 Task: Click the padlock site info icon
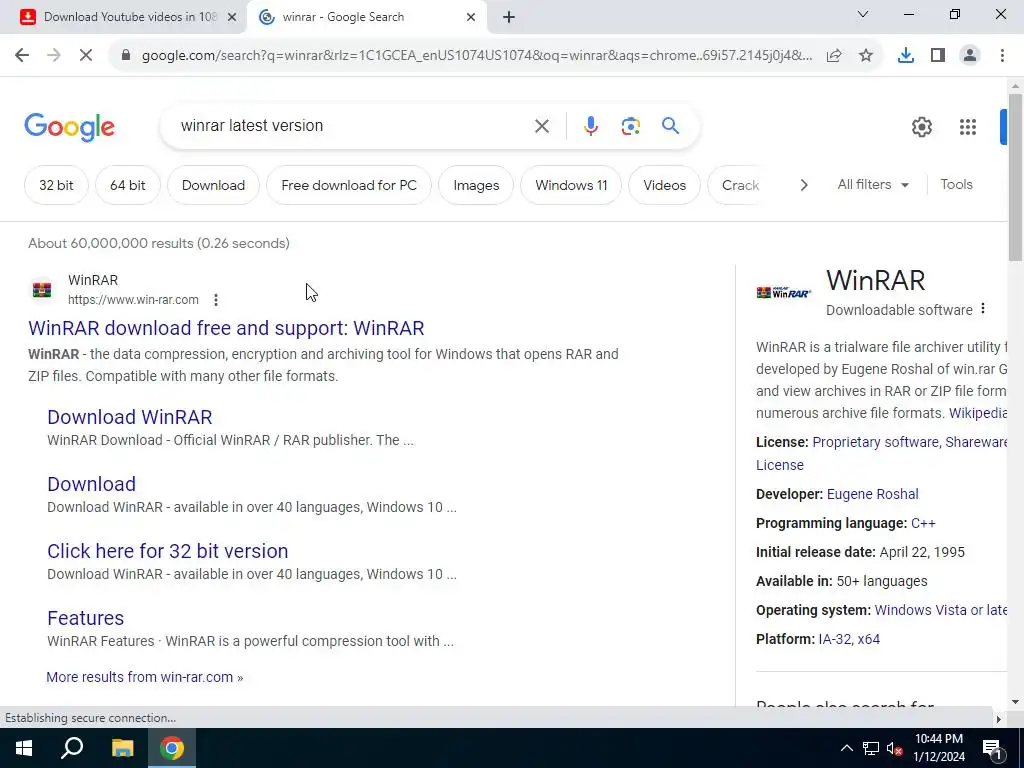pos(126,56)
